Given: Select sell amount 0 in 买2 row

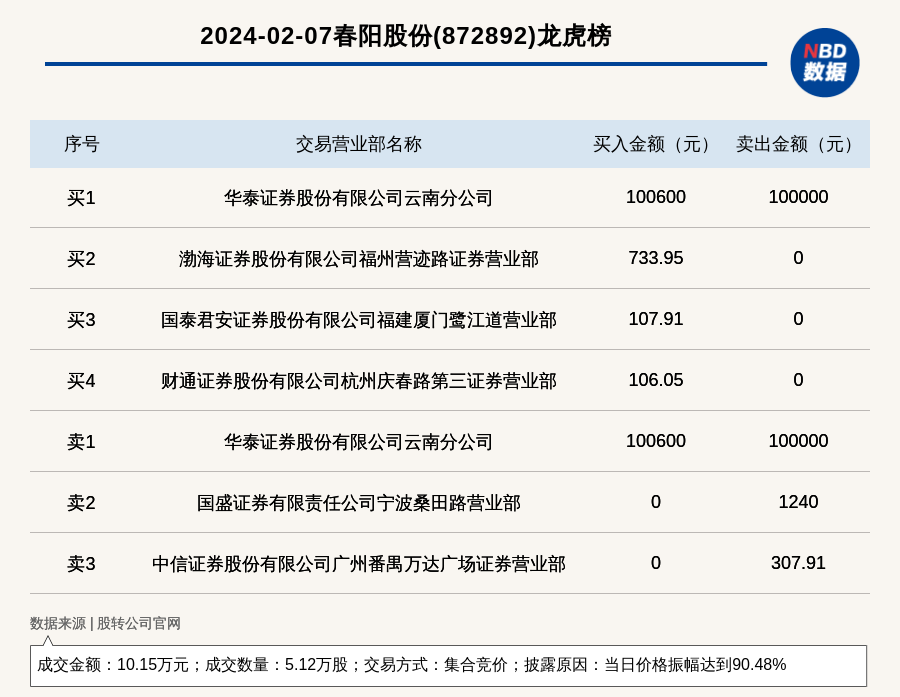Looking at the screenshot, I should [x=798, y=258].
